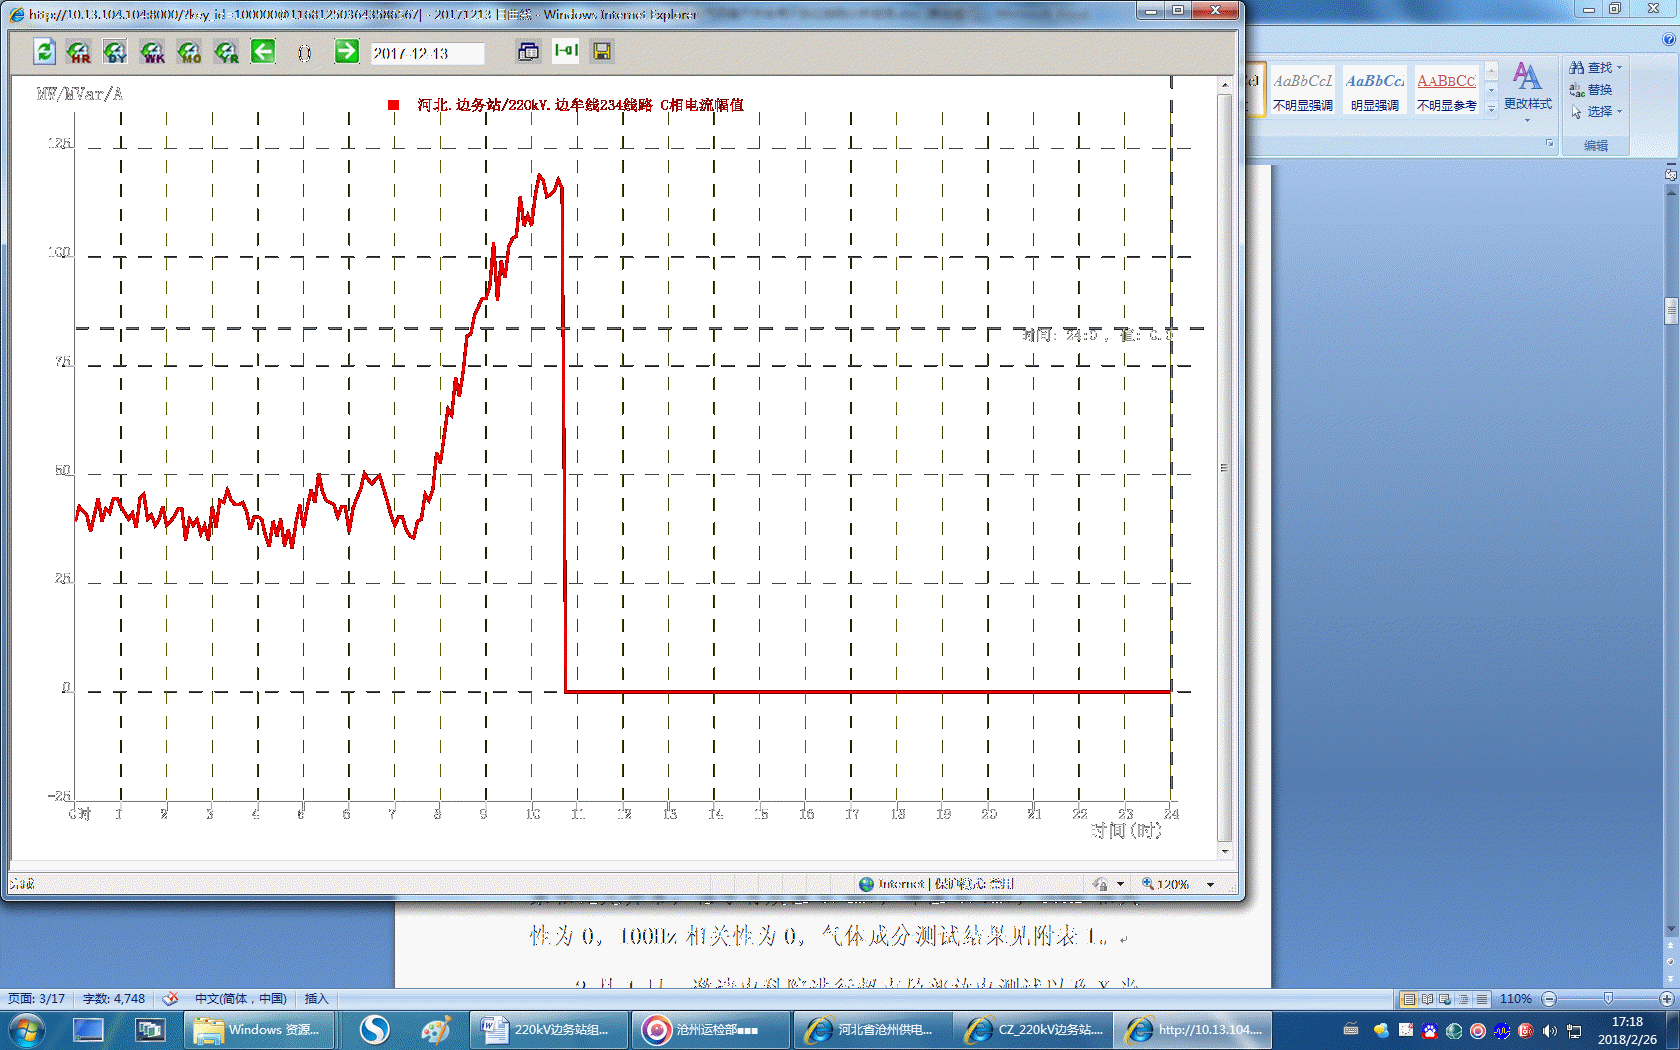
Task: Click Word zoom percentage 110%
Action: click(1516, 999)
